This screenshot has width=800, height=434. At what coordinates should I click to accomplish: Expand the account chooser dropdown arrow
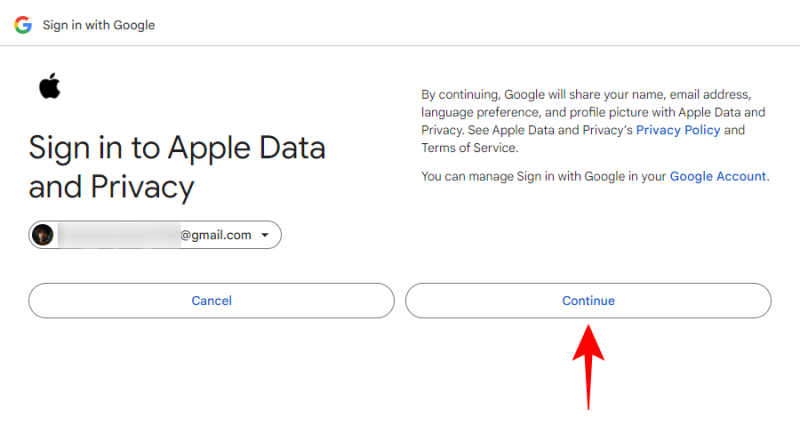265,235
